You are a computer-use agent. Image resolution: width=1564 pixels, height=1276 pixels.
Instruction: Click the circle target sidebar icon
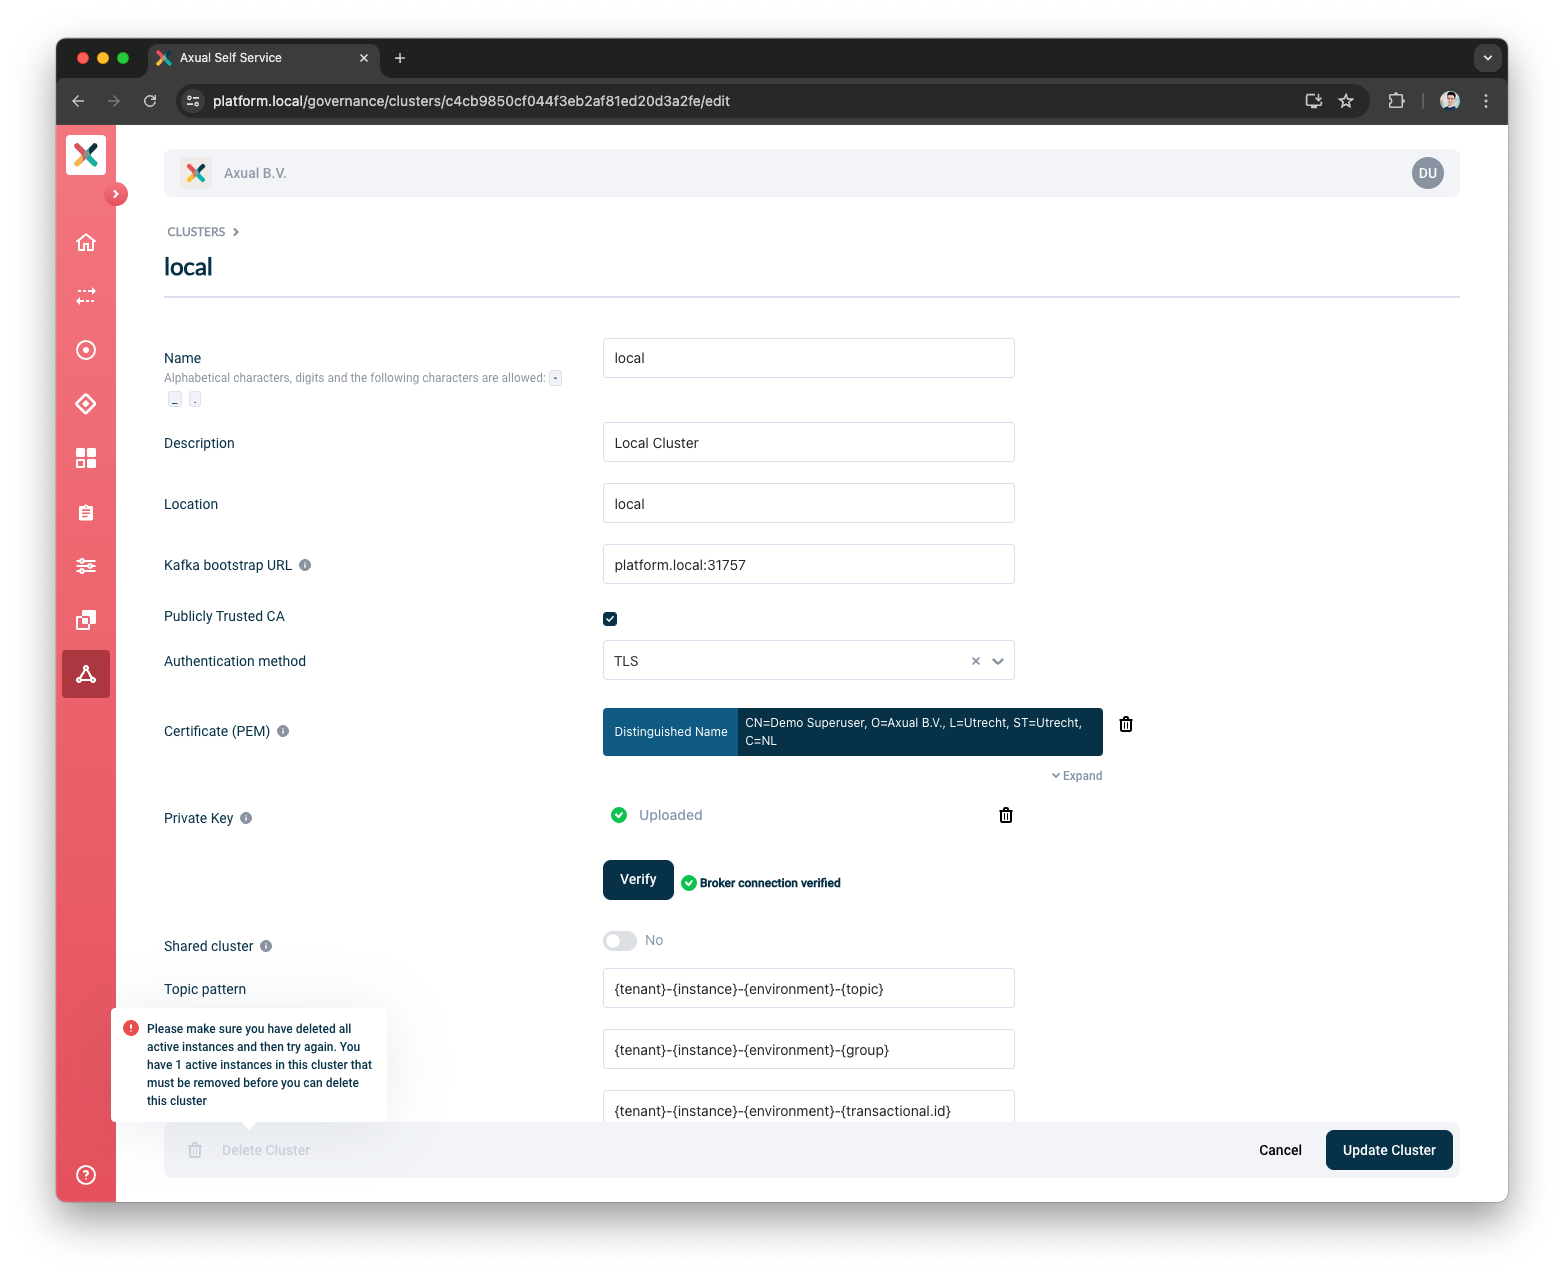pyautogui.click(x=86, y=350)
